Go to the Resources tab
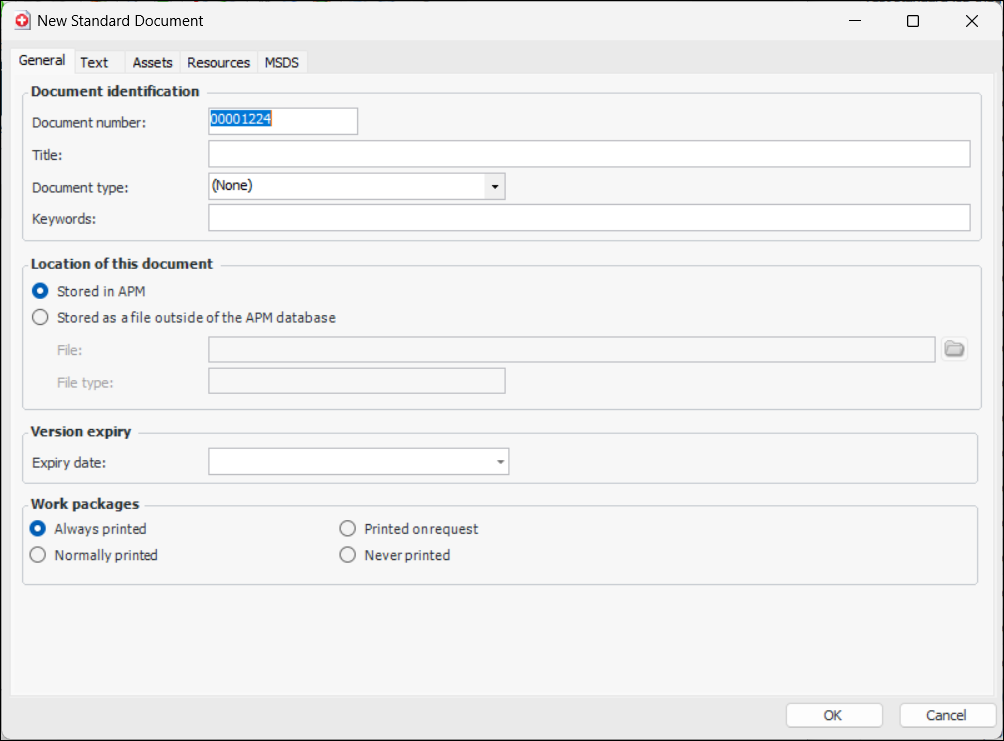1004x741 pixels. 218,62
